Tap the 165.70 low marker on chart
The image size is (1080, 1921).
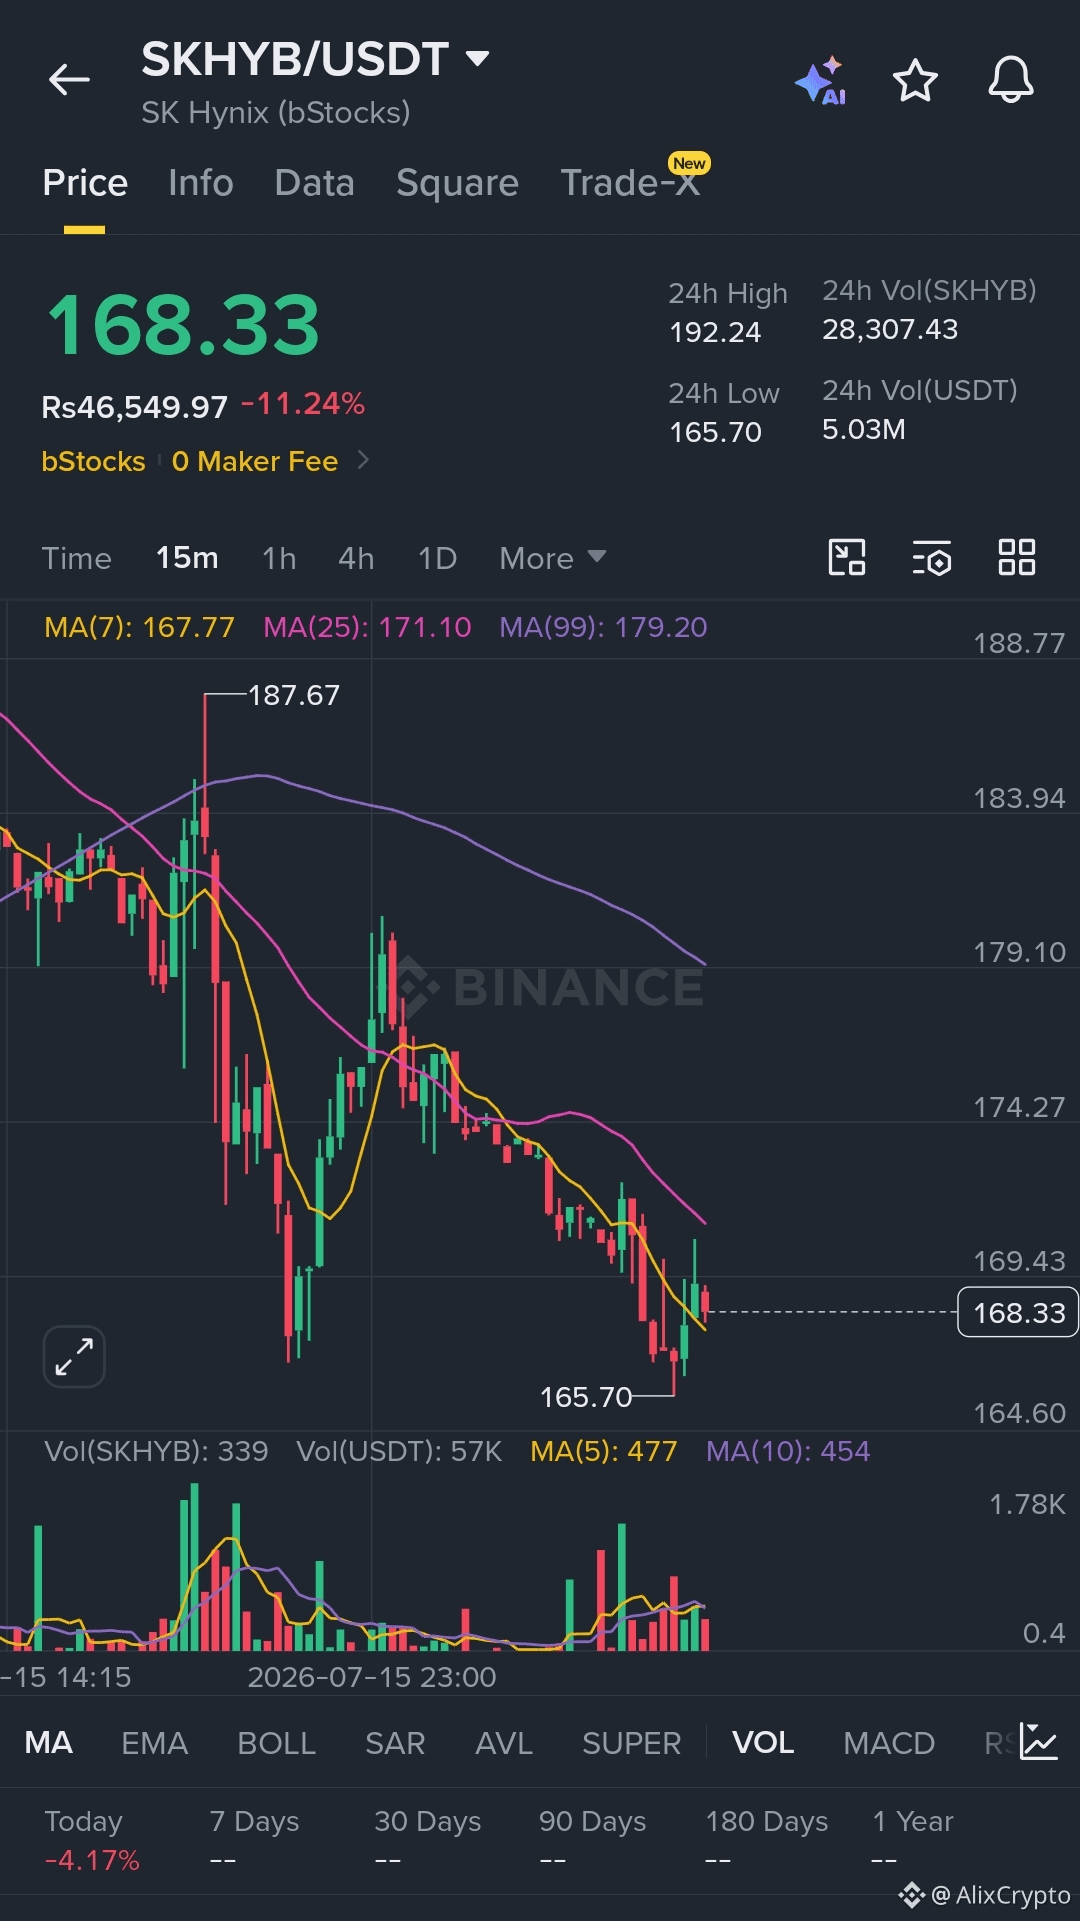(586, 1397)
